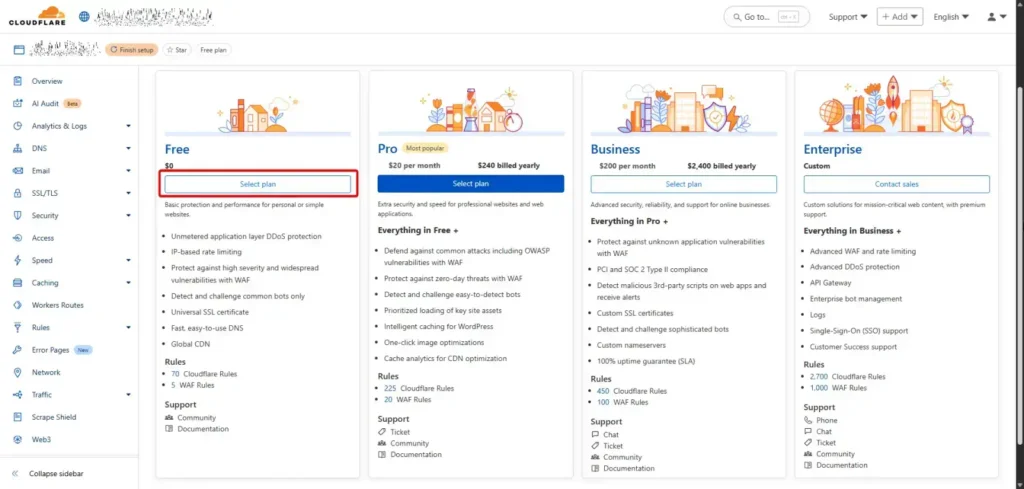
Task: Click the user profile icon in header
Action: pos(992,17)
